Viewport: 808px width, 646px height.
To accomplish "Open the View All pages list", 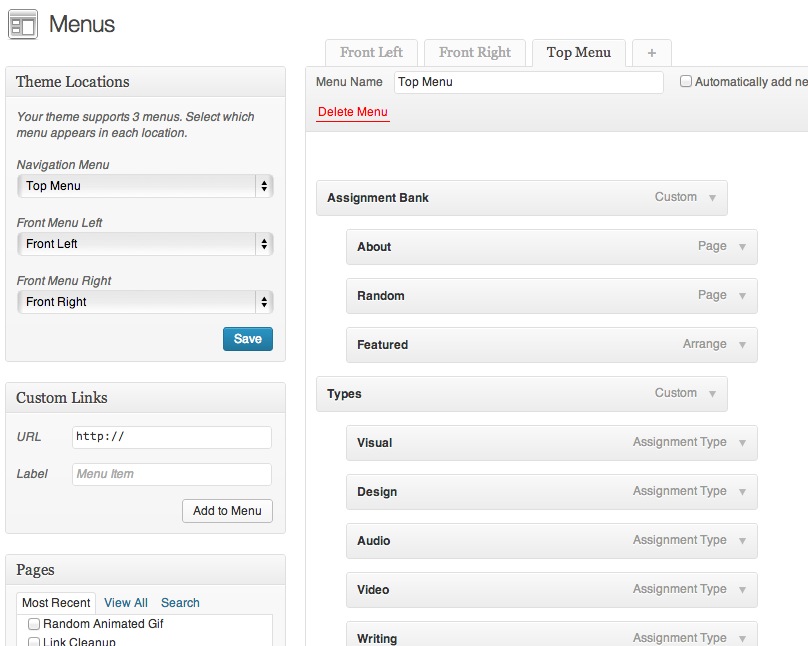I will 125,603.
